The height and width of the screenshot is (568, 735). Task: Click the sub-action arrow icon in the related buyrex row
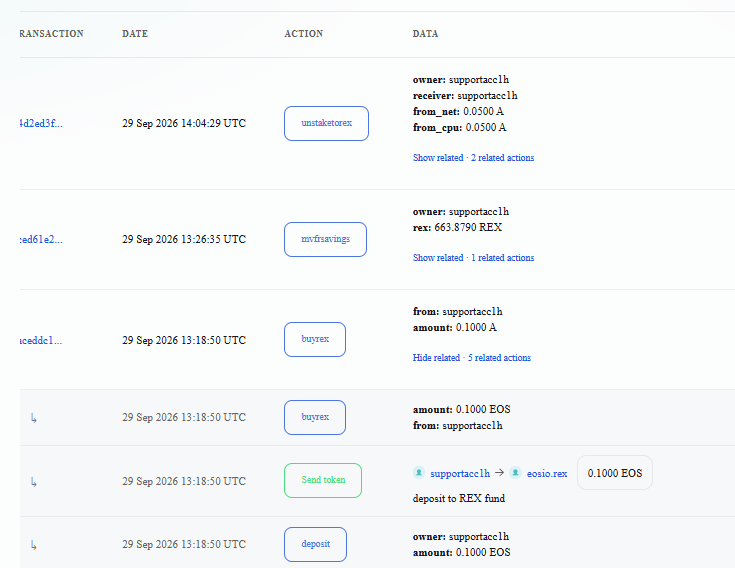point(33,418)
